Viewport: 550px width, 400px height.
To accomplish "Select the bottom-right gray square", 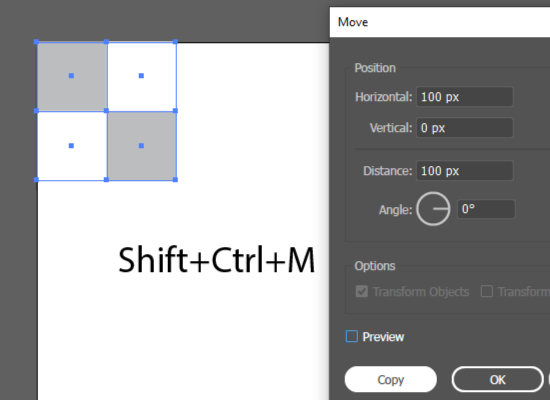I will 141,146.
